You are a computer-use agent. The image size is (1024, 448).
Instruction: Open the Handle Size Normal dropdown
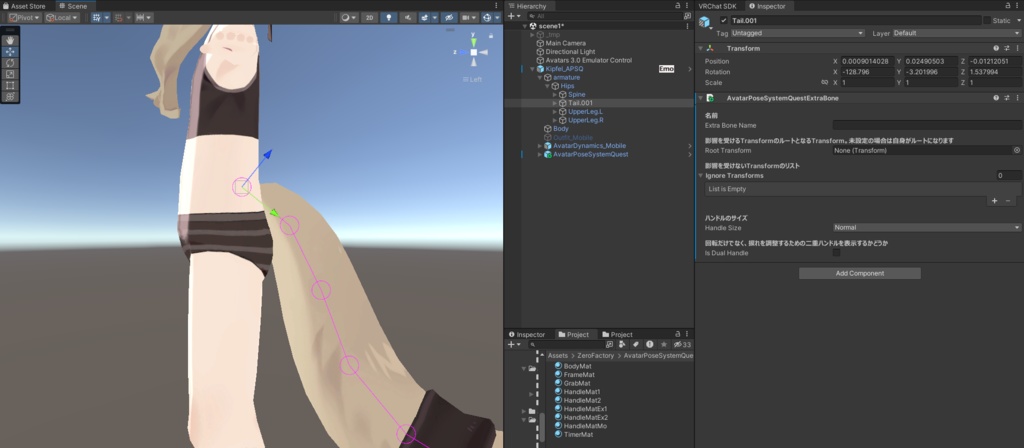(927, 227)
